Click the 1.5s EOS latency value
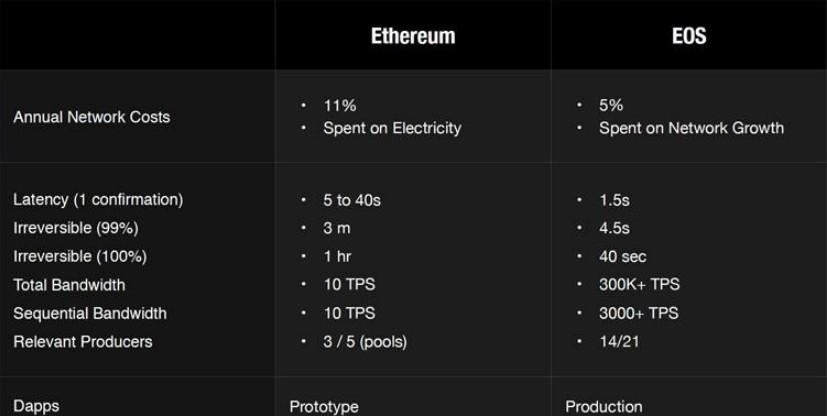 (x=614, y=200)
